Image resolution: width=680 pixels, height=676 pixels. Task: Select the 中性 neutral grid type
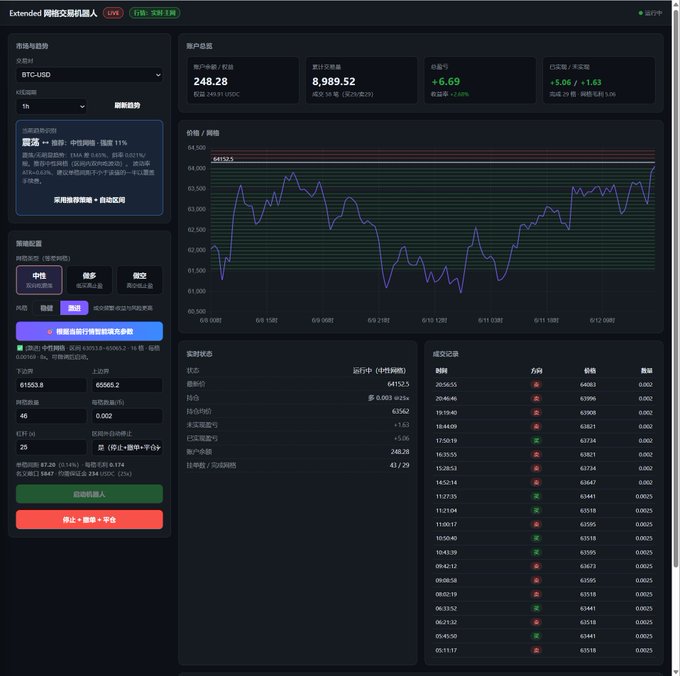[x=39, y=280]
